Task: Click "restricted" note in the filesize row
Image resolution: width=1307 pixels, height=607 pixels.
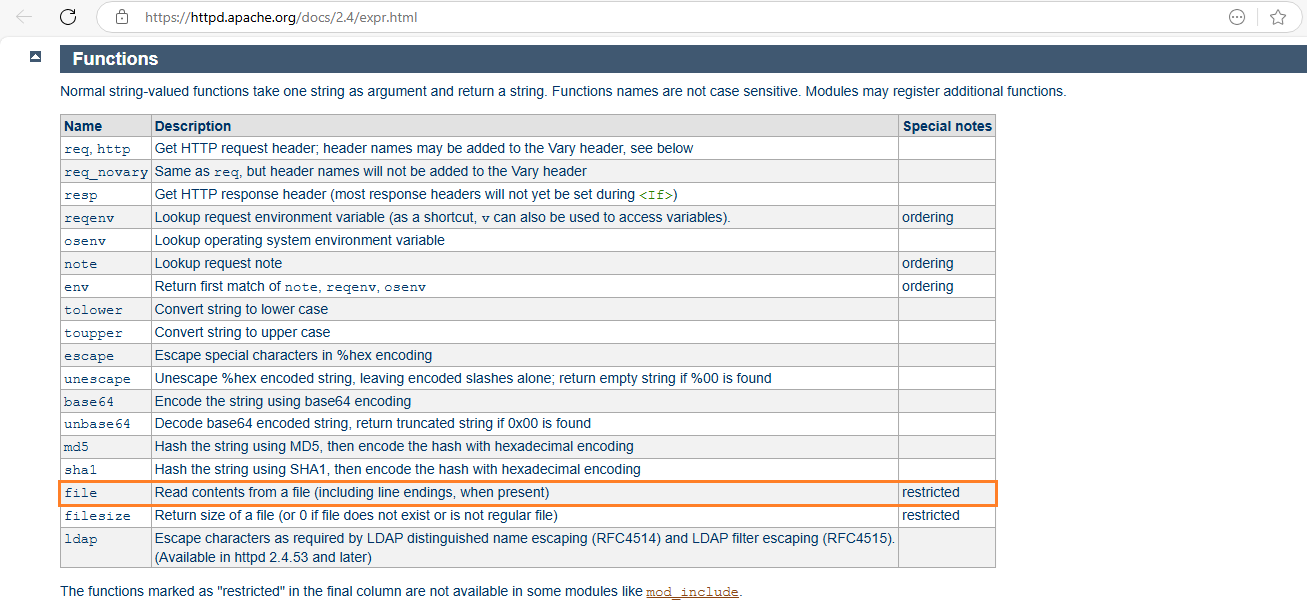Action: pos(930,516)
